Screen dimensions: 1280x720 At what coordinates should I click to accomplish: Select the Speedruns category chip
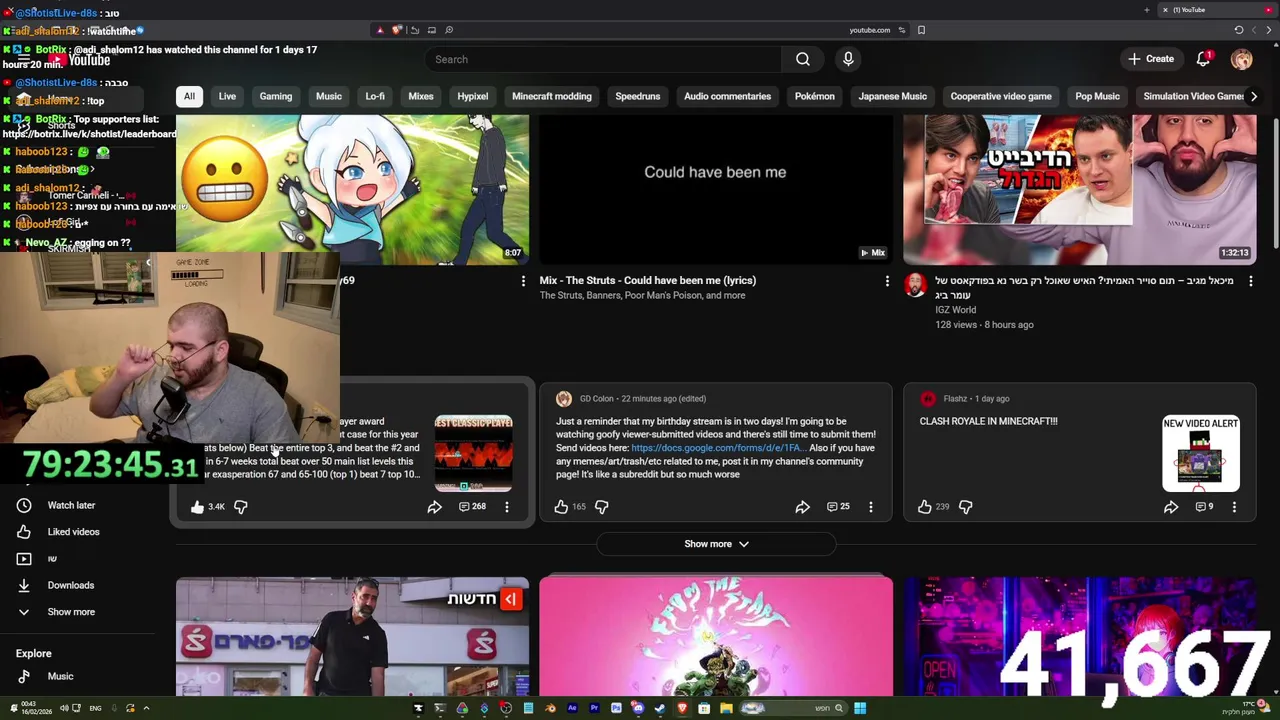(x=638, y=96)
